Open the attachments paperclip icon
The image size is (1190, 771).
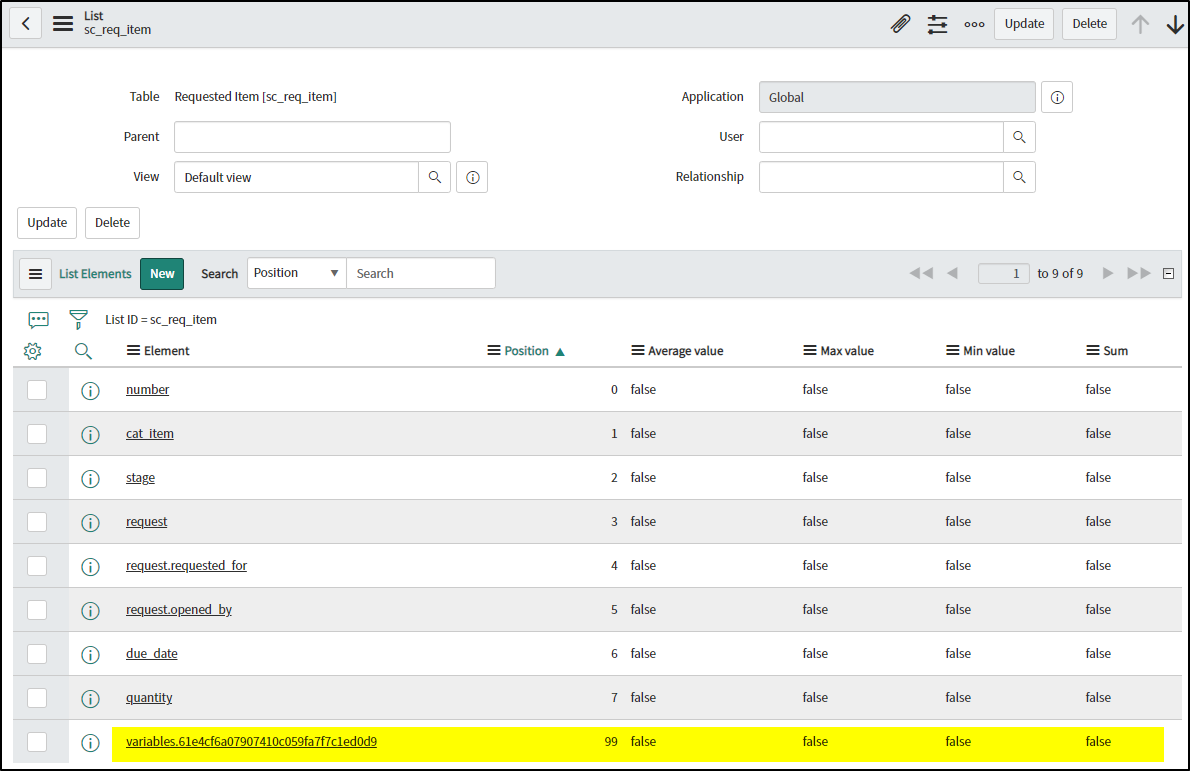pyautogui.click(x=900, y=23)
